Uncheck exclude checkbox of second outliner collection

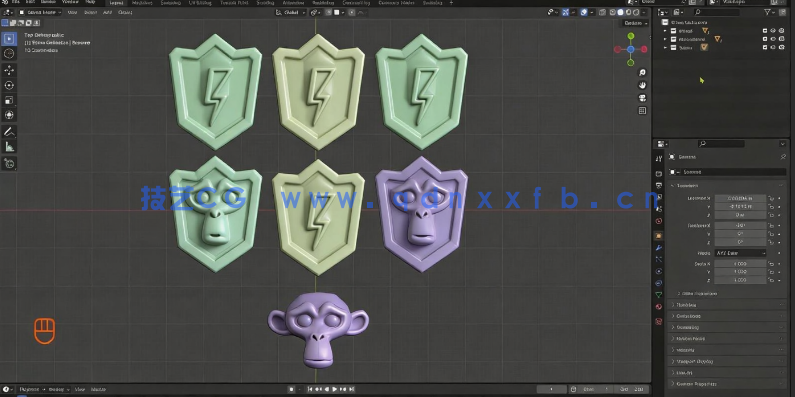pos(765,39)
